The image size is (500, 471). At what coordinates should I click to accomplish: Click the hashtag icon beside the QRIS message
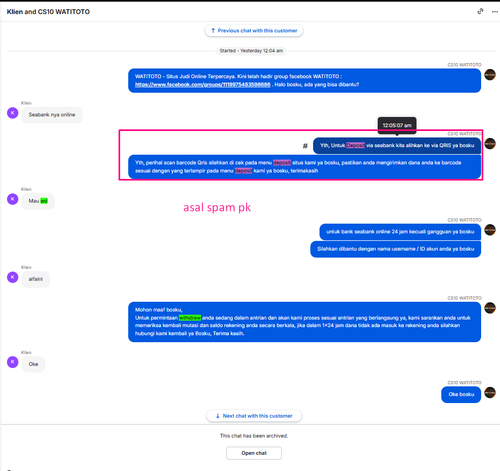point(305,146)
